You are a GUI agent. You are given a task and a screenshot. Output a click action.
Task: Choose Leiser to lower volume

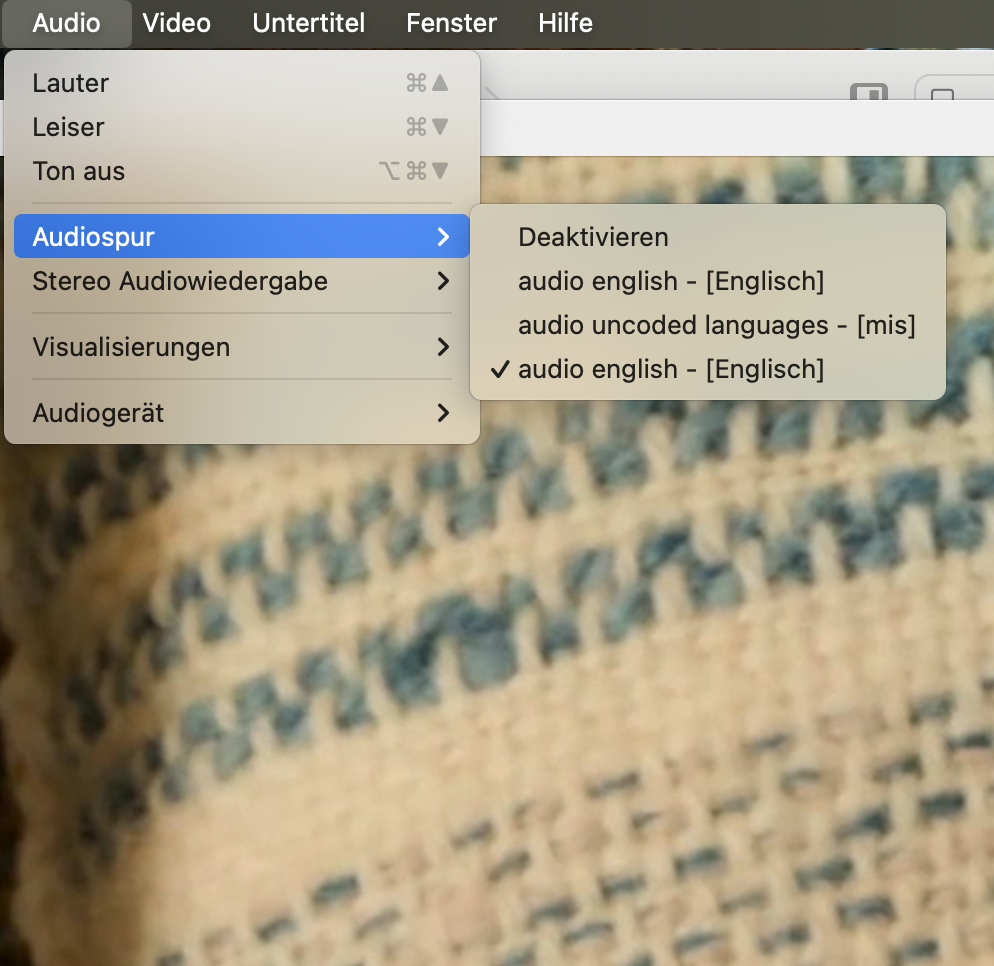(x=242, y=127)
